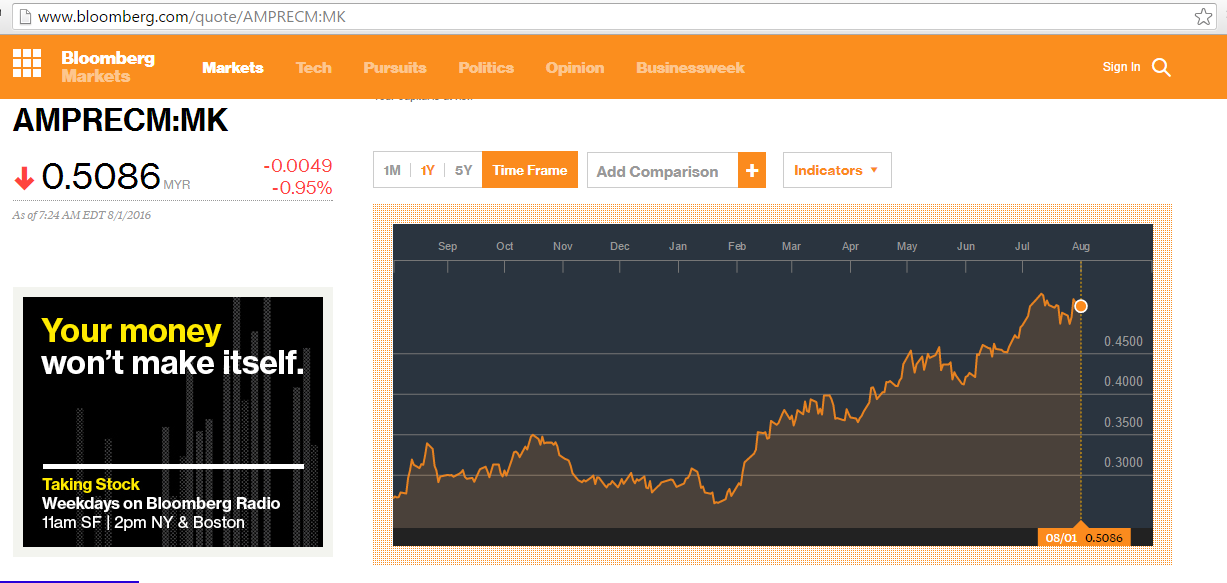Click the Oct month label on chart
The image size is (1227, 583).
pyautogui.click(x=505, y=246)
